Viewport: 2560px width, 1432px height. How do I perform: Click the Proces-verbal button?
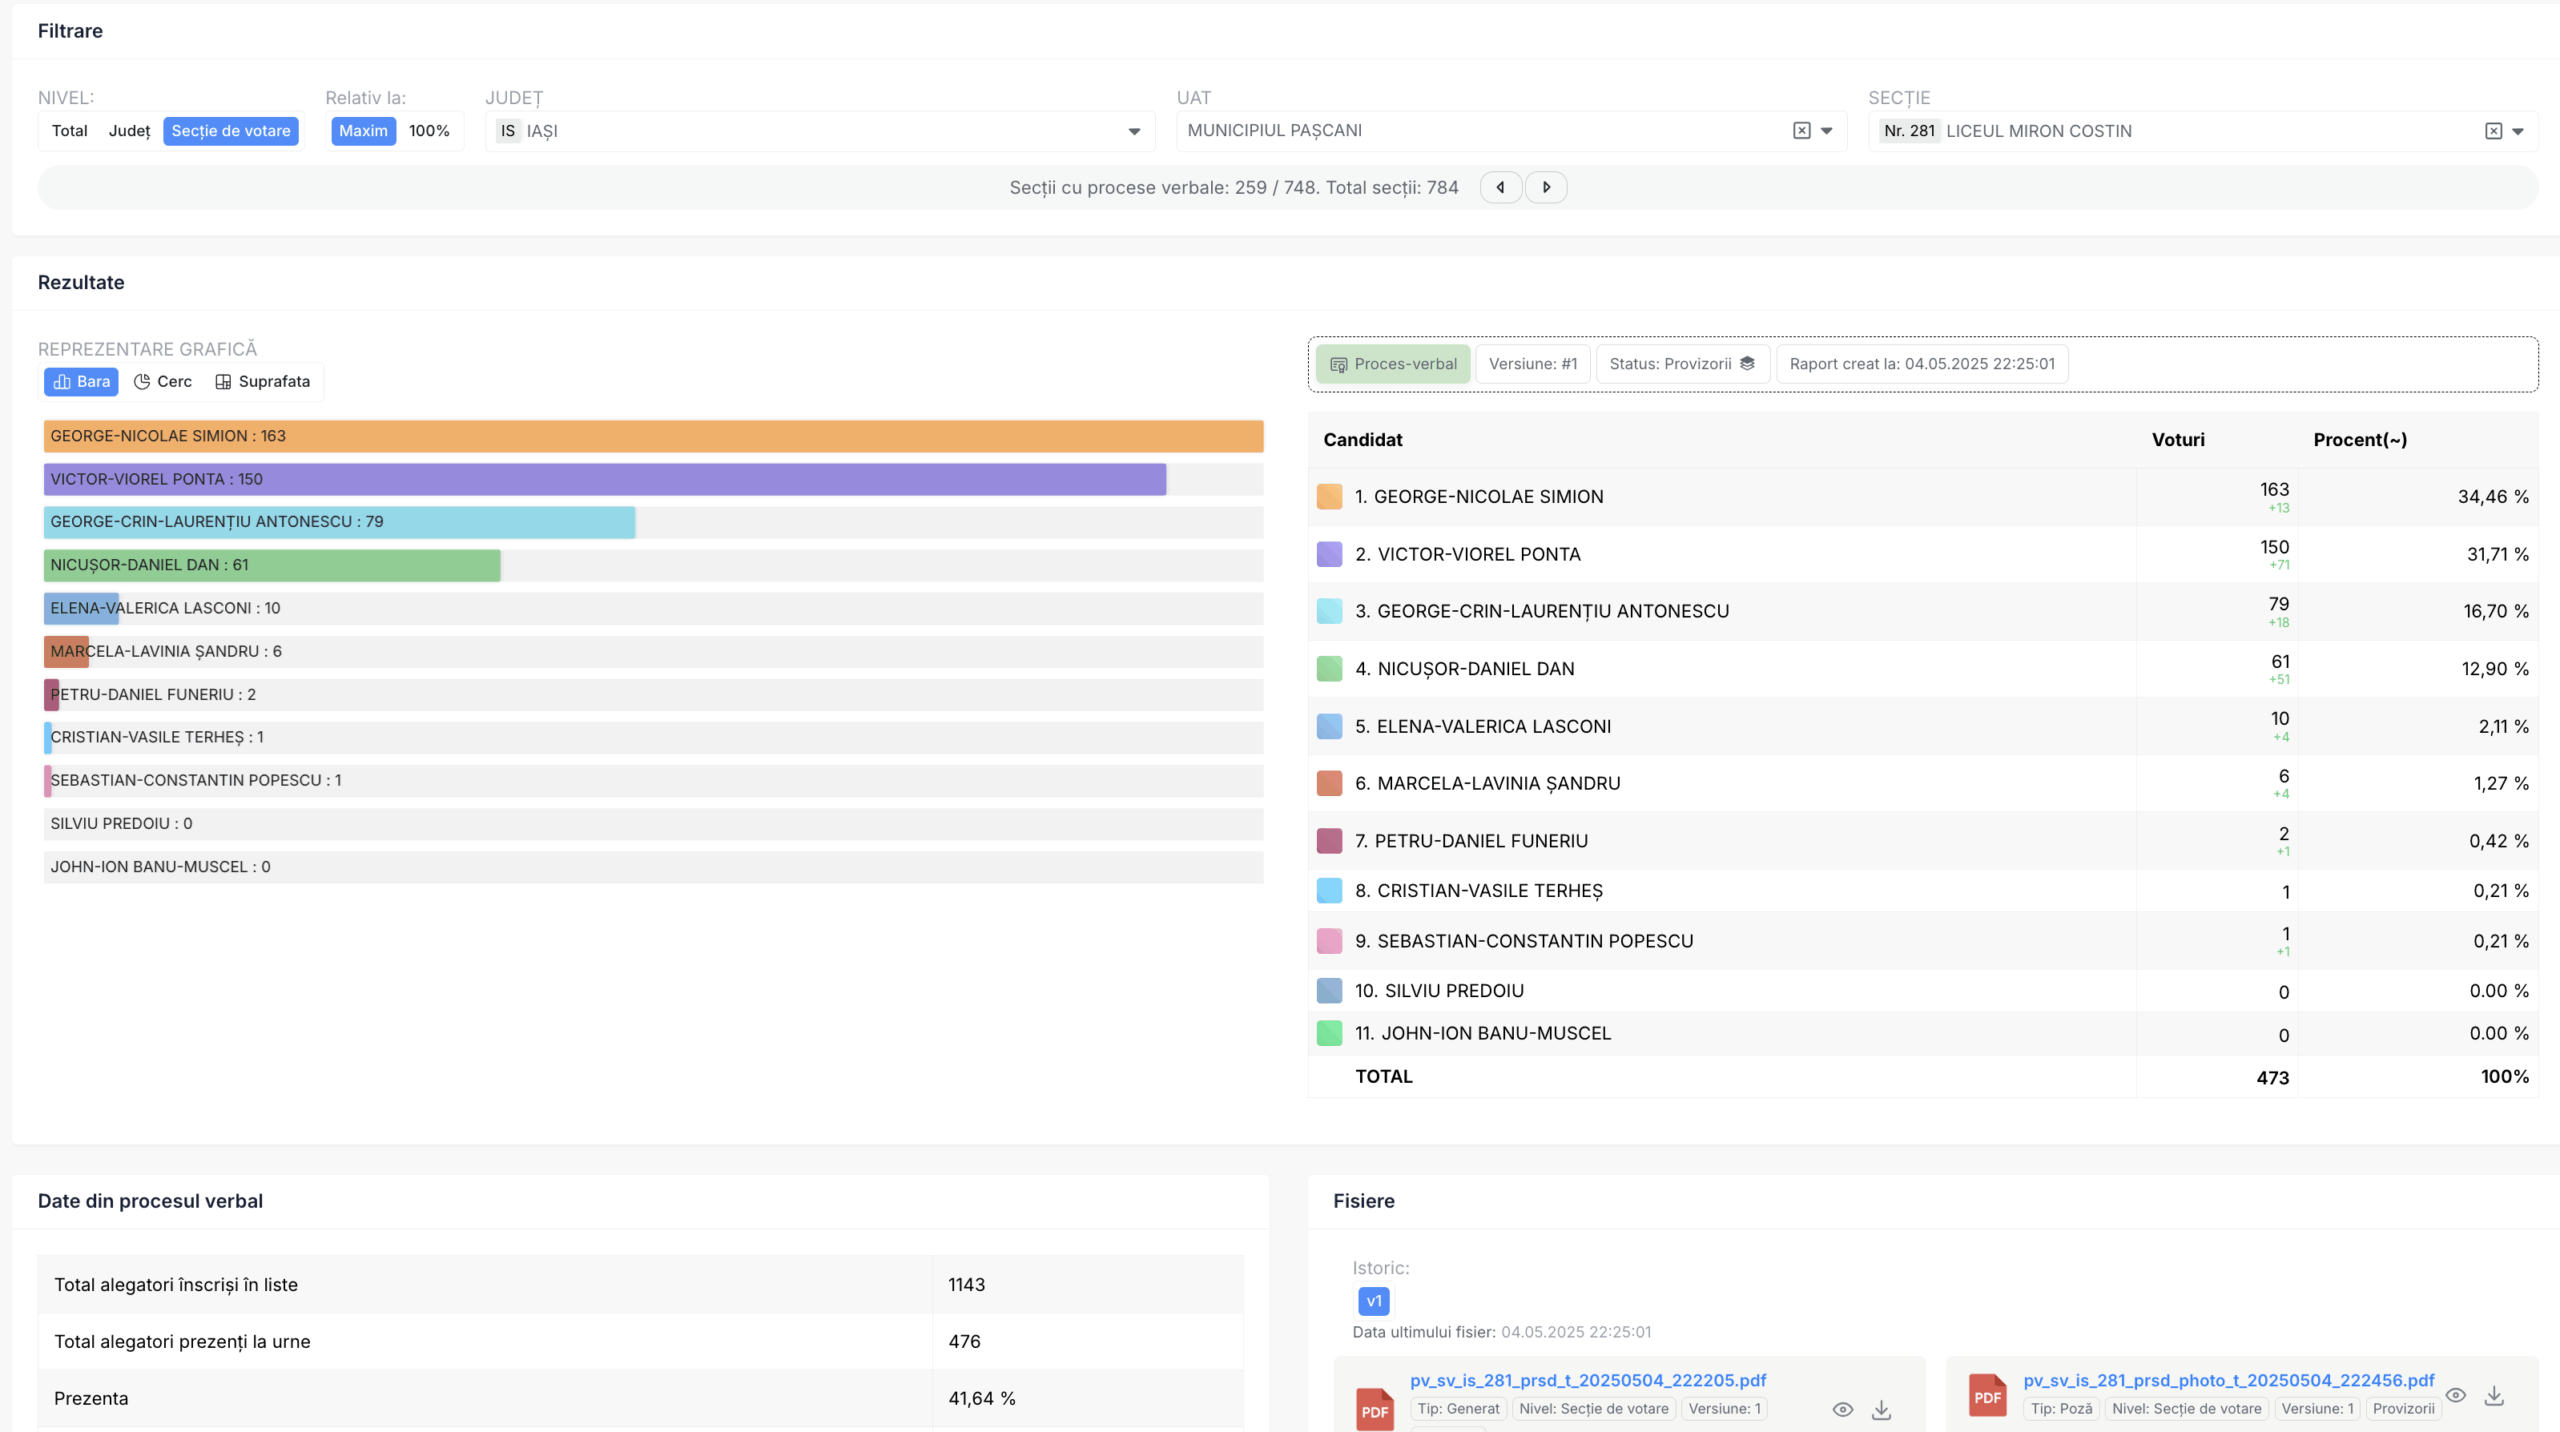[1393, 364]
